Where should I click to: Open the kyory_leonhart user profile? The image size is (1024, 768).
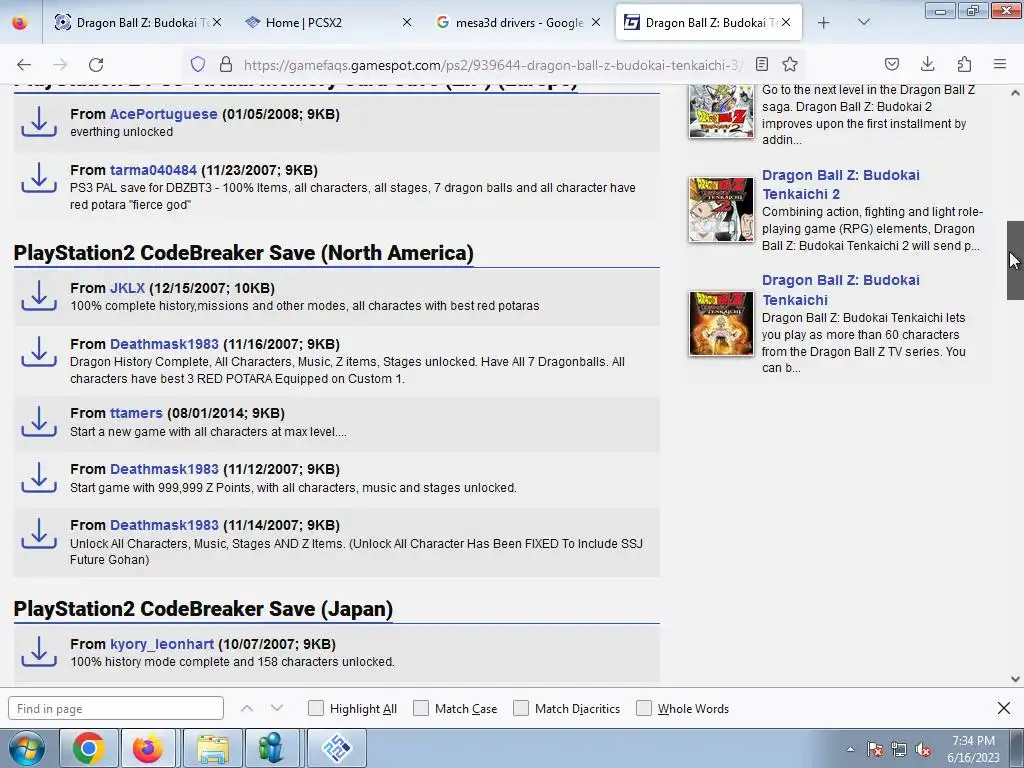[x=162, y=644]
